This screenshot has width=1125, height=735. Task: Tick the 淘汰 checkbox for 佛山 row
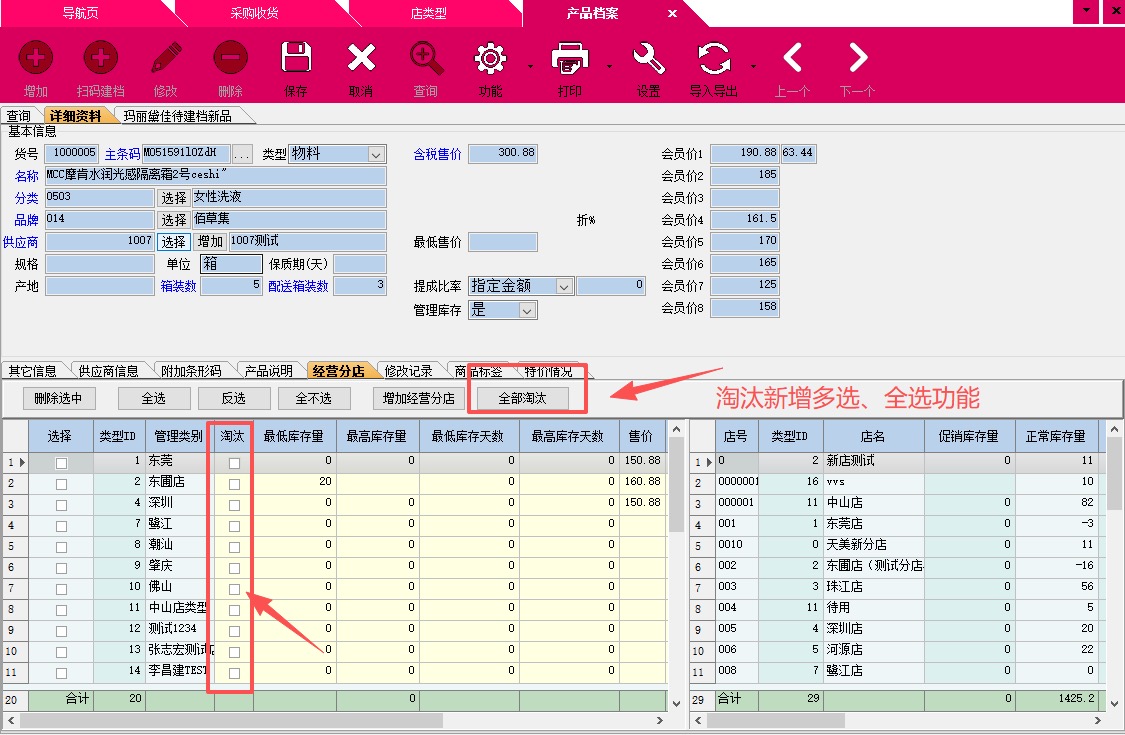pyautogui.click(x=234, y=589)
